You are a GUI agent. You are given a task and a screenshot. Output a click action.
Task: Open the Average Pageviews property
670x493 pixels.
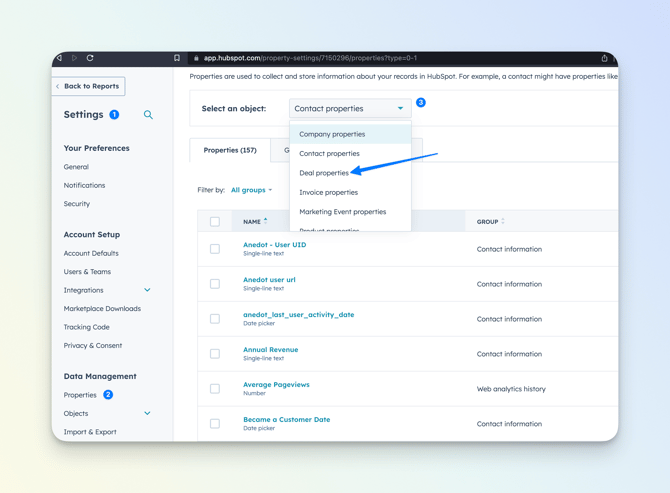click(x=276, y=384)
